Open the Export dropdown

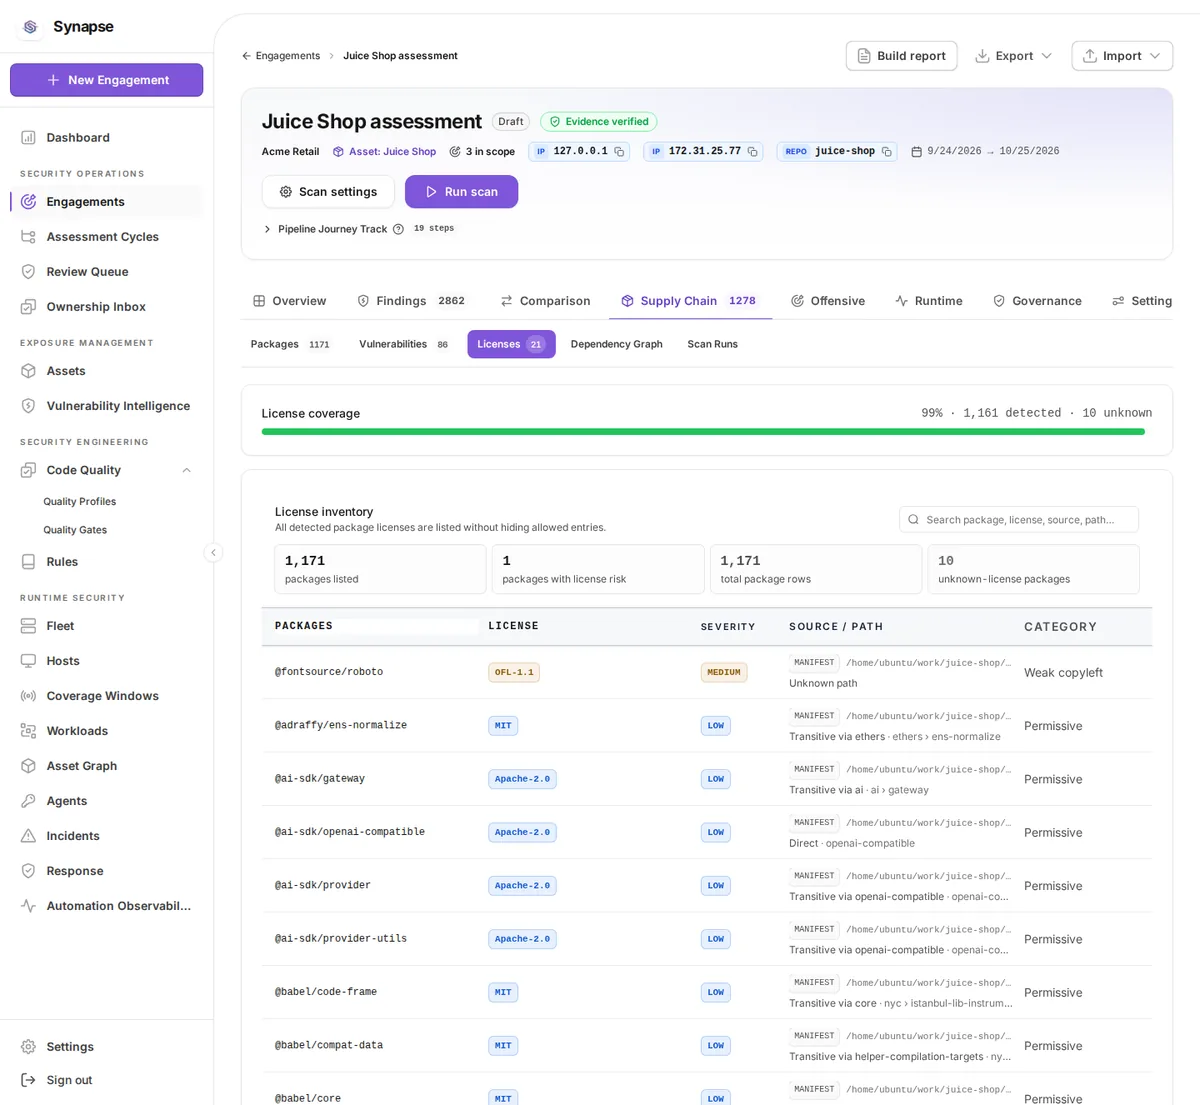(x=1013, y=56)
